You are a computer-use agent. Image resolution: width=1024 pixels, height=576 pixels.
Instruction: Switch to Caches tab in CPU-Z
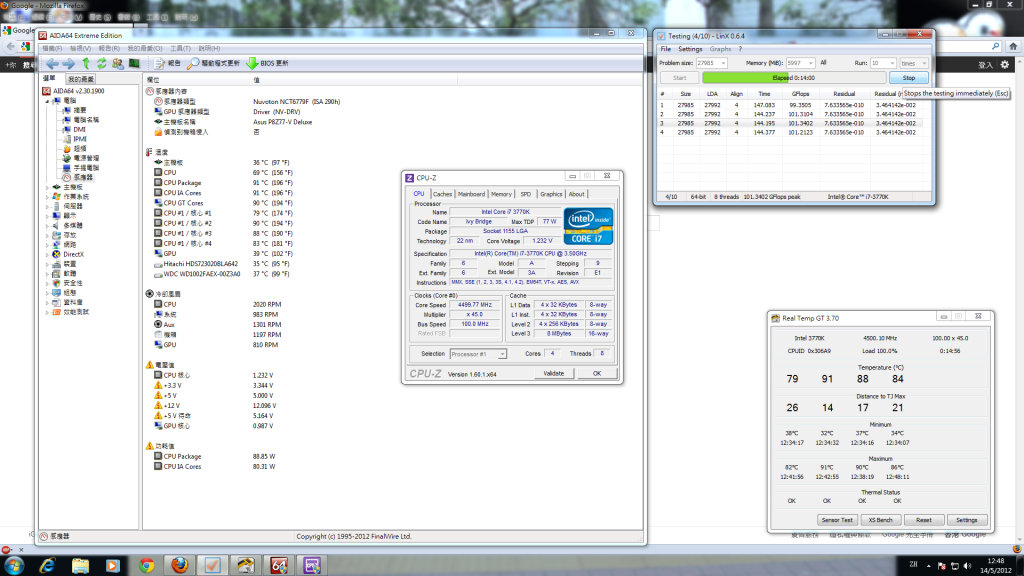pos(442,194)
